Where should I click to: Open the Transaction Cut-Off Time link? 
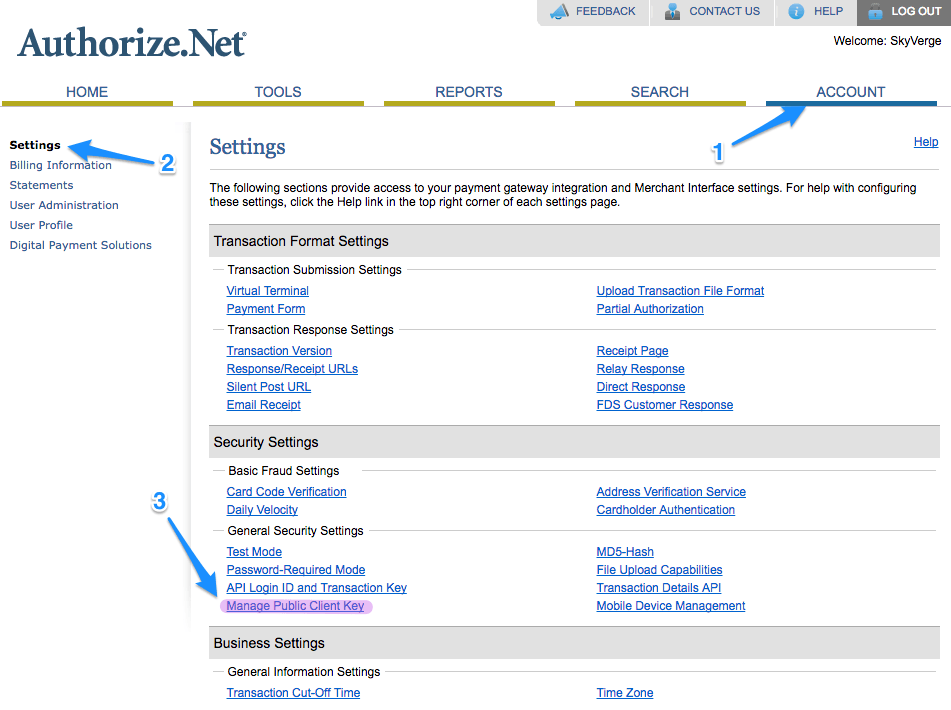293,693
